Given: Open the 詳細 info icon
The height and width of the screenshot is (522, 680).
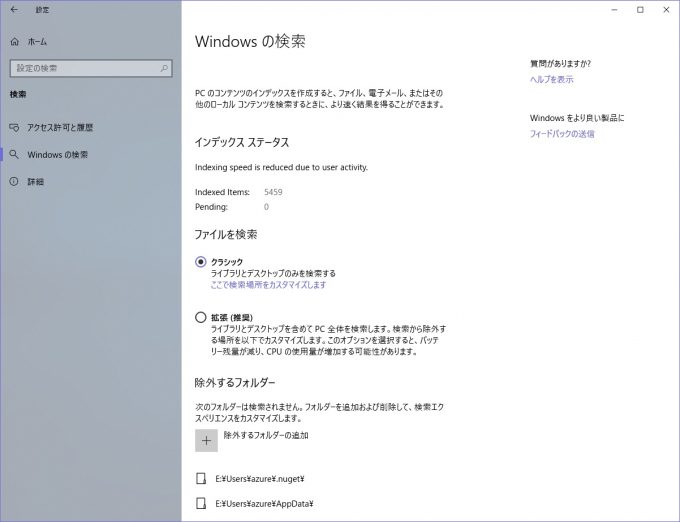Looking at the screenshot, I should 14,181.
